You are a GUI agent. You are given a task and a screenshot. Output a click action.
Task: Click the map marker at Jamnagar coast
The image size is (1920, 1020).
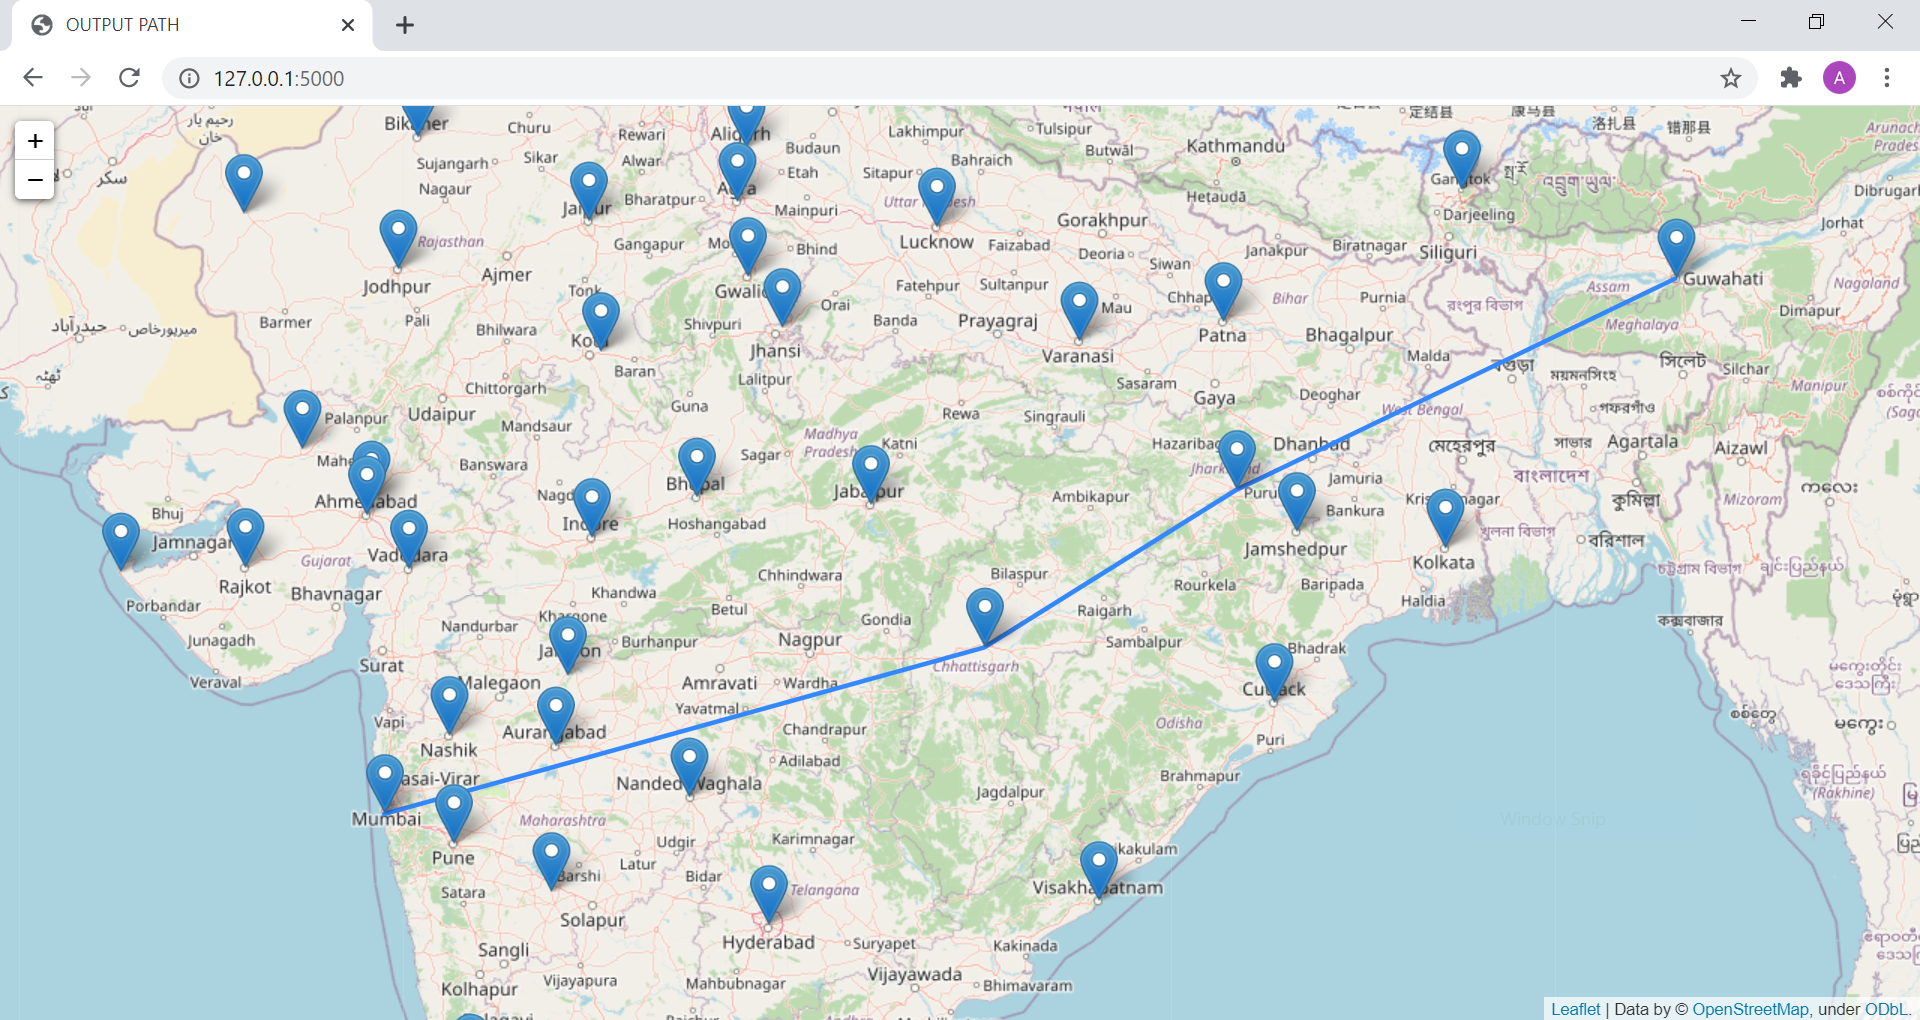(121, 542)
